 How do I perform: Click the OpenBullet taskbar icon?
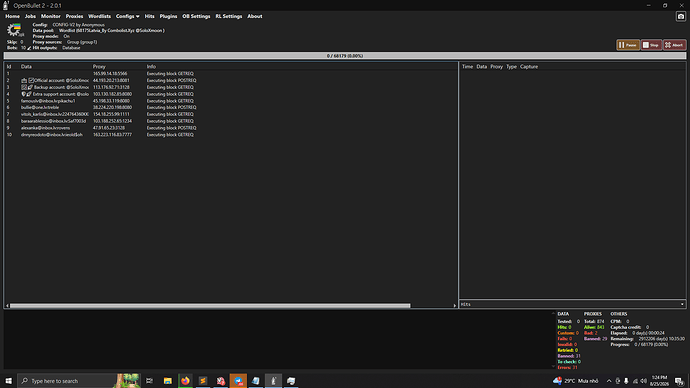point(273,381)
